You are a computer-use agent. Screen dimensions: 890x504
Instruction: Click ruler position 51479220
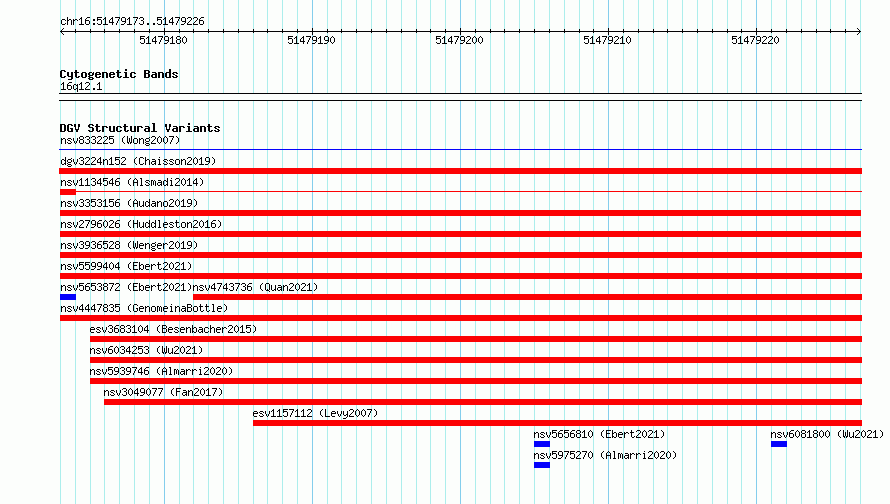755,40
